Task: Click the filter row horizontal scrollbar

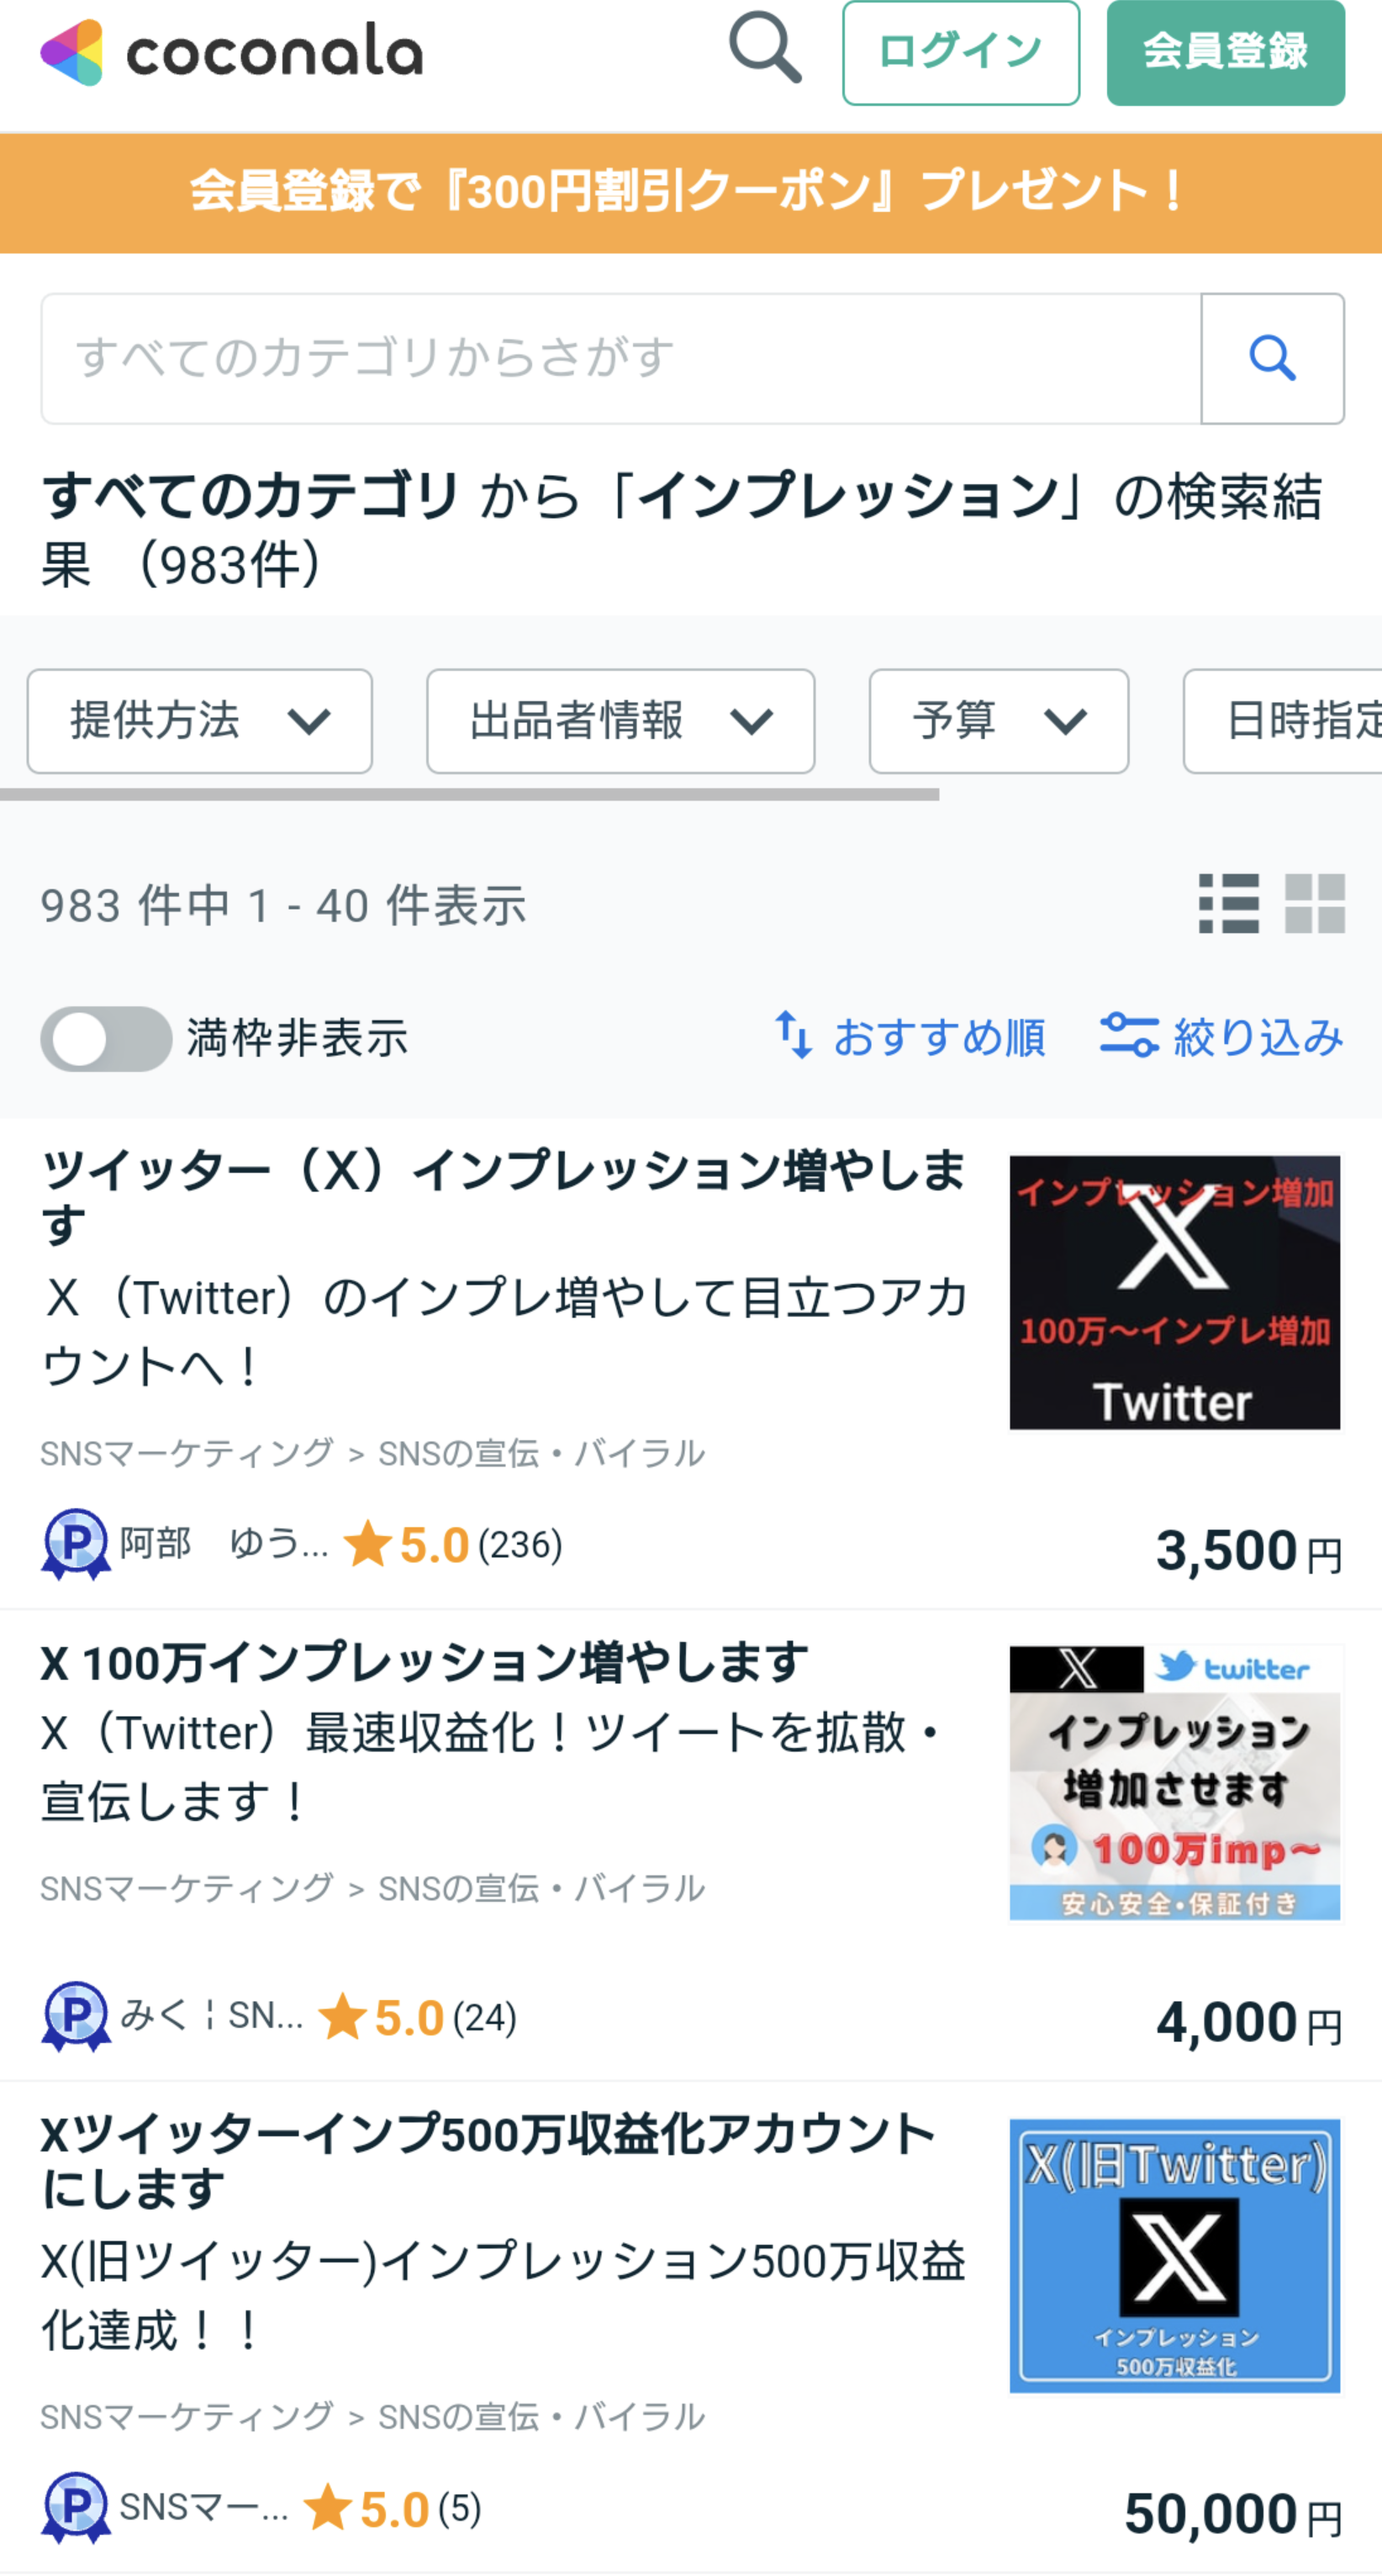Action: (x=470, y=794)
